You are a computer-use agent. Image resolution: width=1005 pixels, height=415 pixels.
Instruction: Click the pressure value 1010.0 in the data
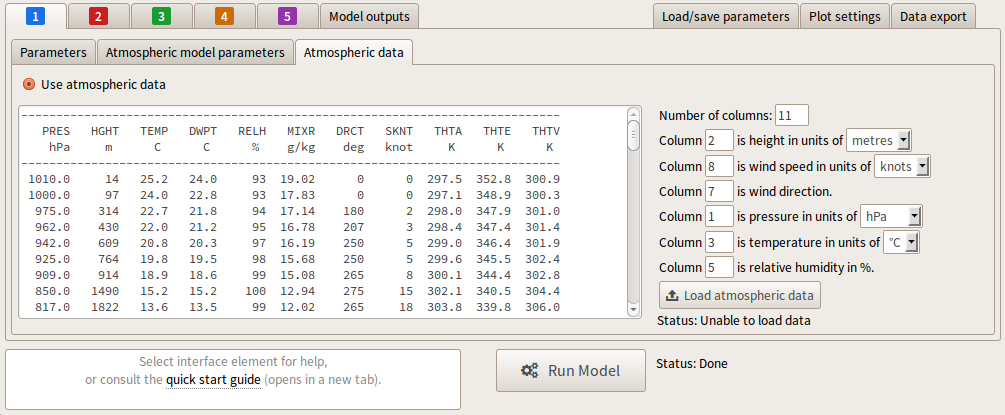point(49,178)
